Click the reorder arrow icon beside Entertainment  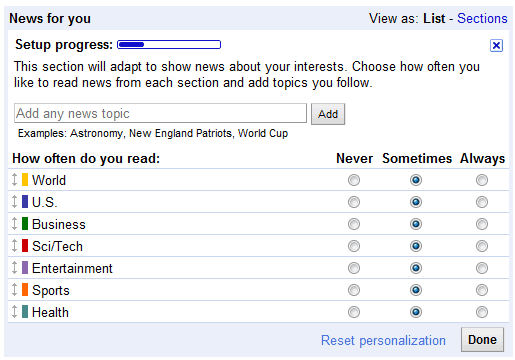coord(14,268)
